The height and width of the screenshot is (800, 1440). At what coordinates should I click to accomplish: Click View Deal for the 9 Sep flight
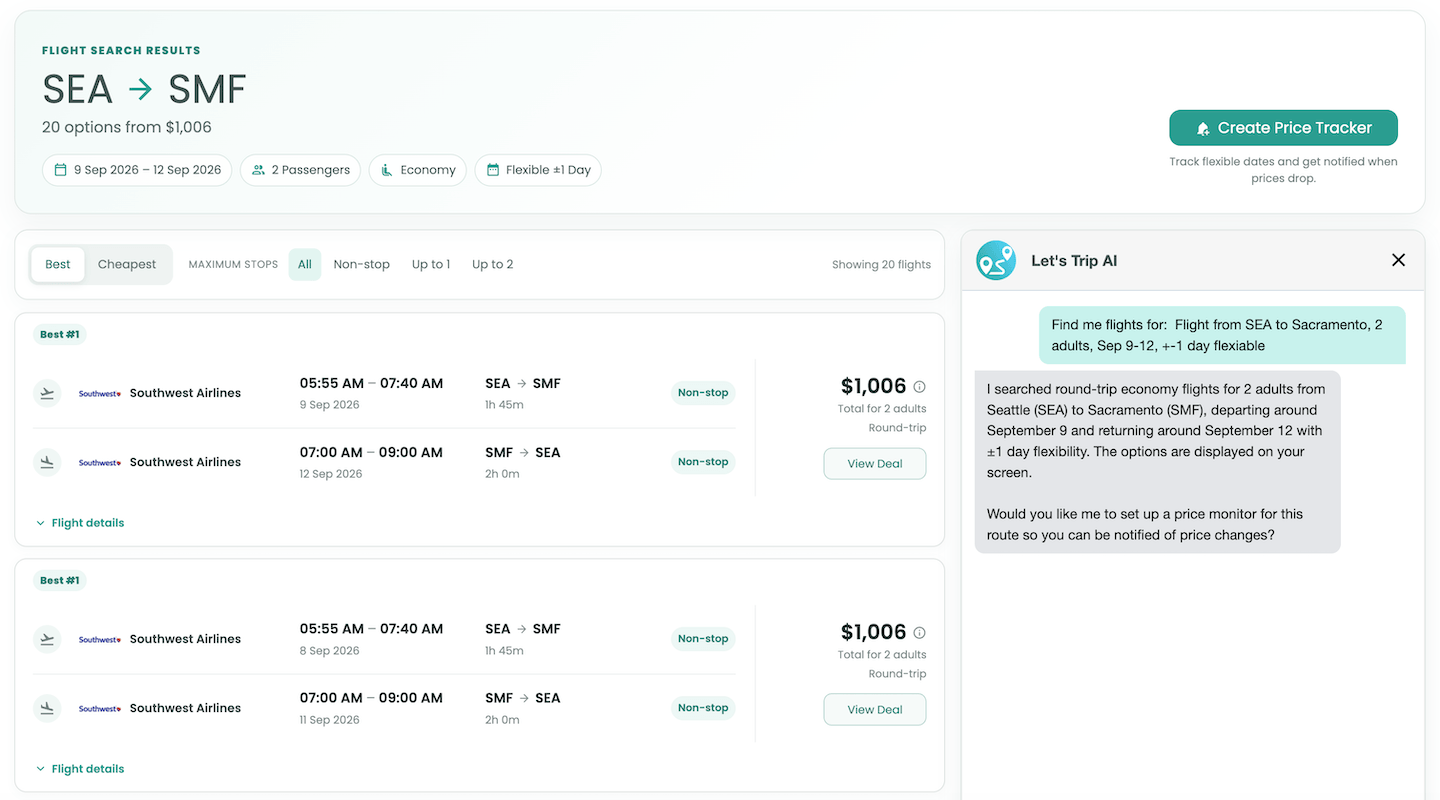tap(875, 464)
